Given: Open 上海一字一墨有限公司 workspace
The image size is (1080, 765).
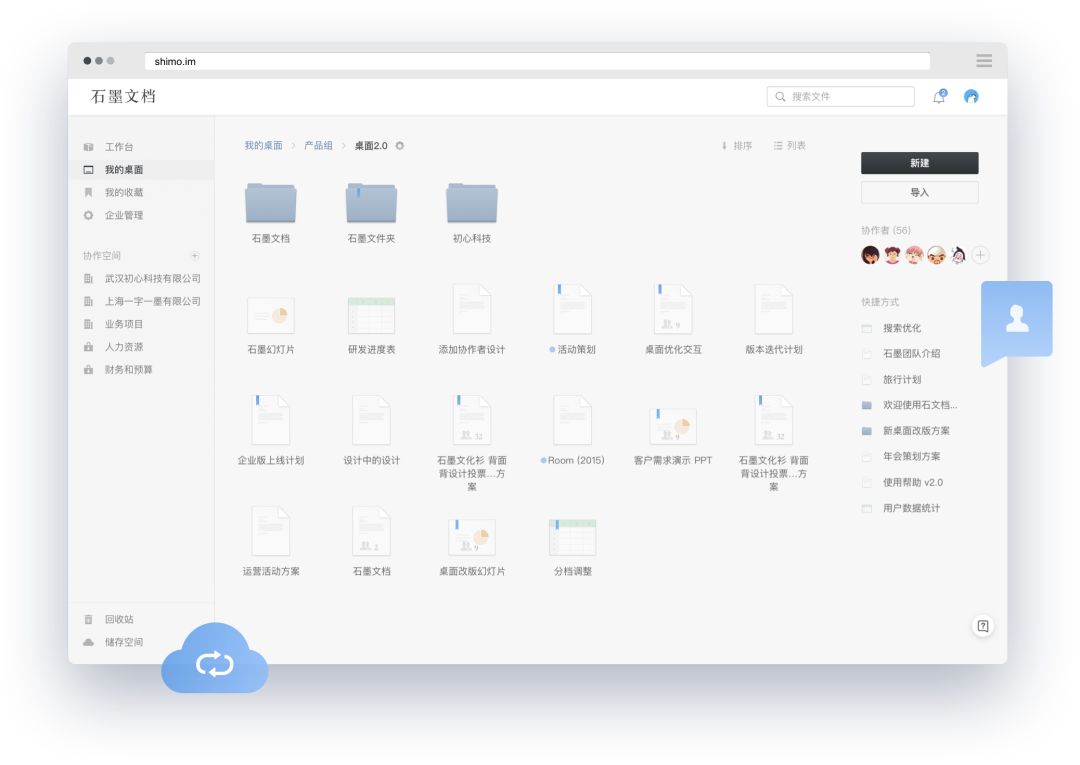Looking at the screenshot, I should 152,301.
